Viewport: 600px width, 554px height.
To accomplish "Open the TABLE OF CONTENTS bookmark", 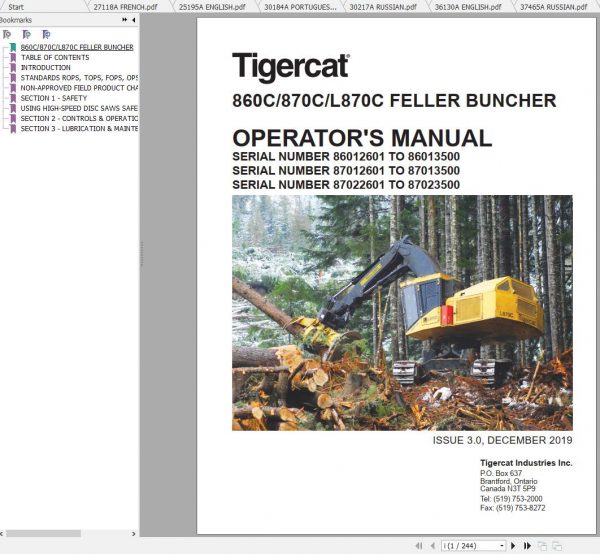I will click(55, 57).
